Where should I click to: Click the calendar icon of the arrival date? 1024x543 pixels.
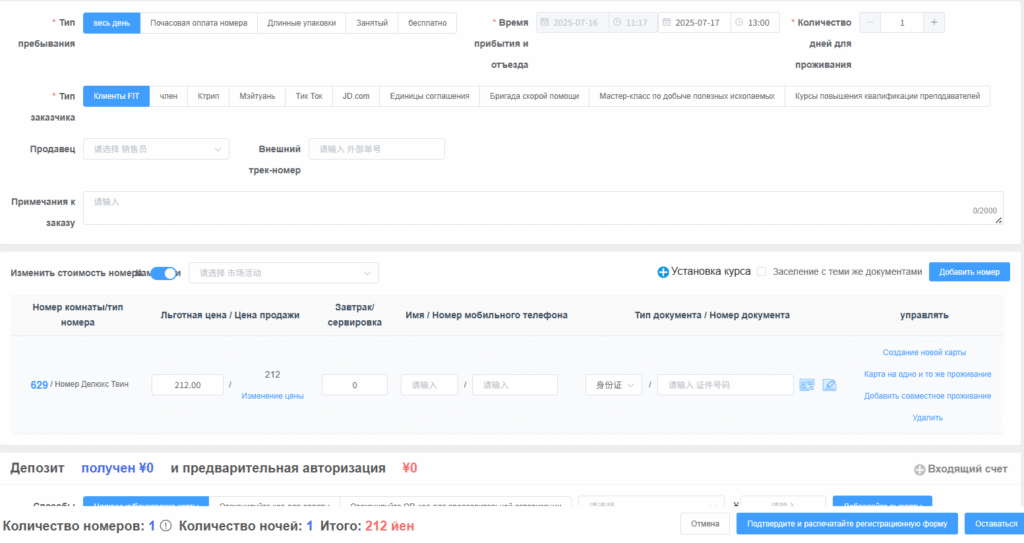click(545, 22)
